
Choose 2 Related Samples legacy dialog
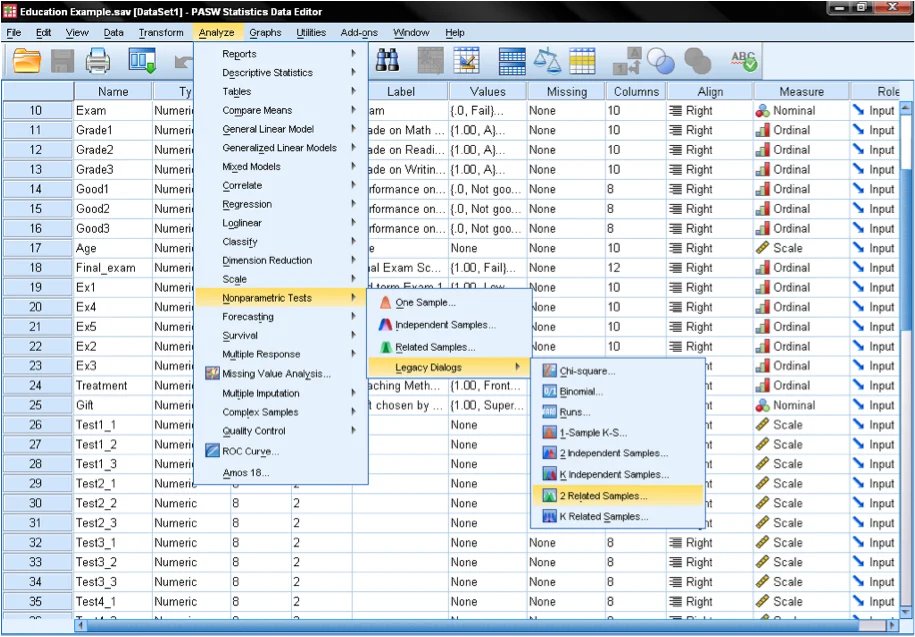[618, 496]
